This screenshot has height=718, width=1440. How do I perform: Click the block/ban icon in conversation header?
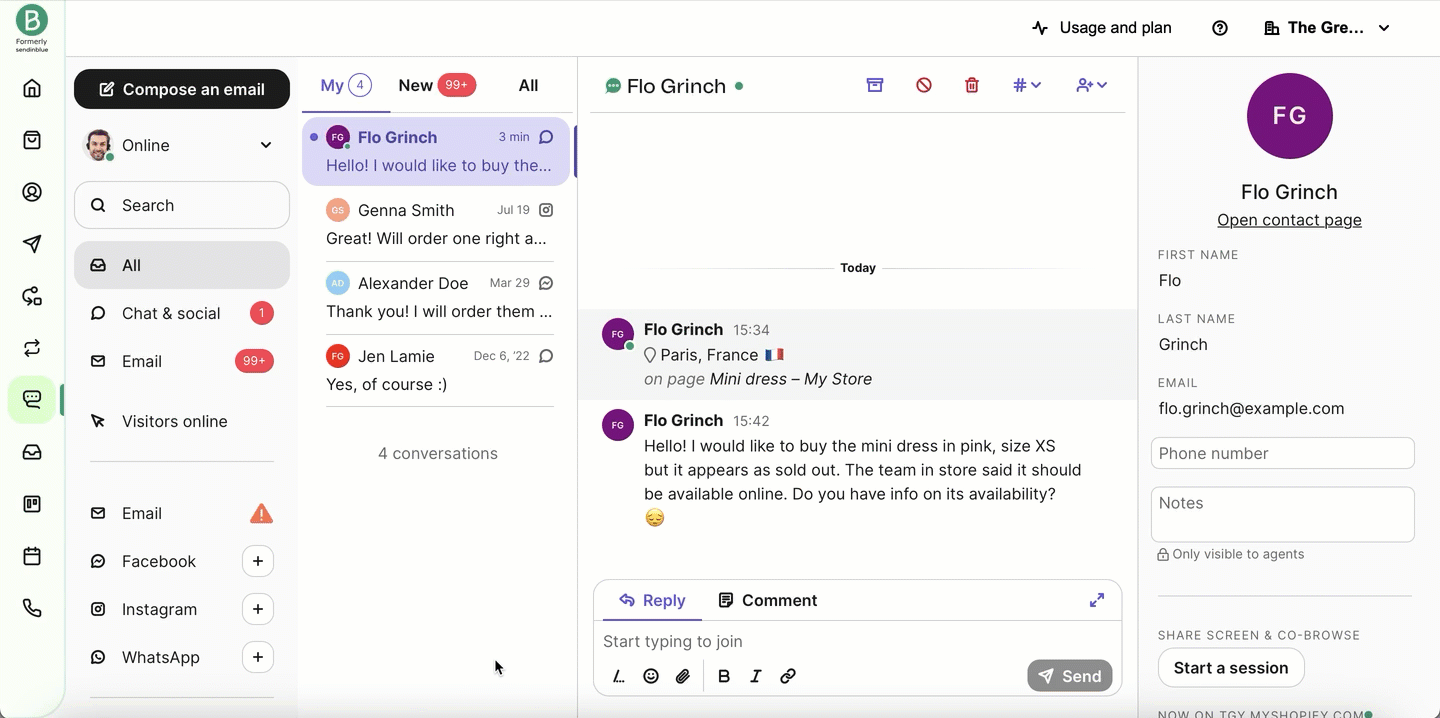click(924, 86)
